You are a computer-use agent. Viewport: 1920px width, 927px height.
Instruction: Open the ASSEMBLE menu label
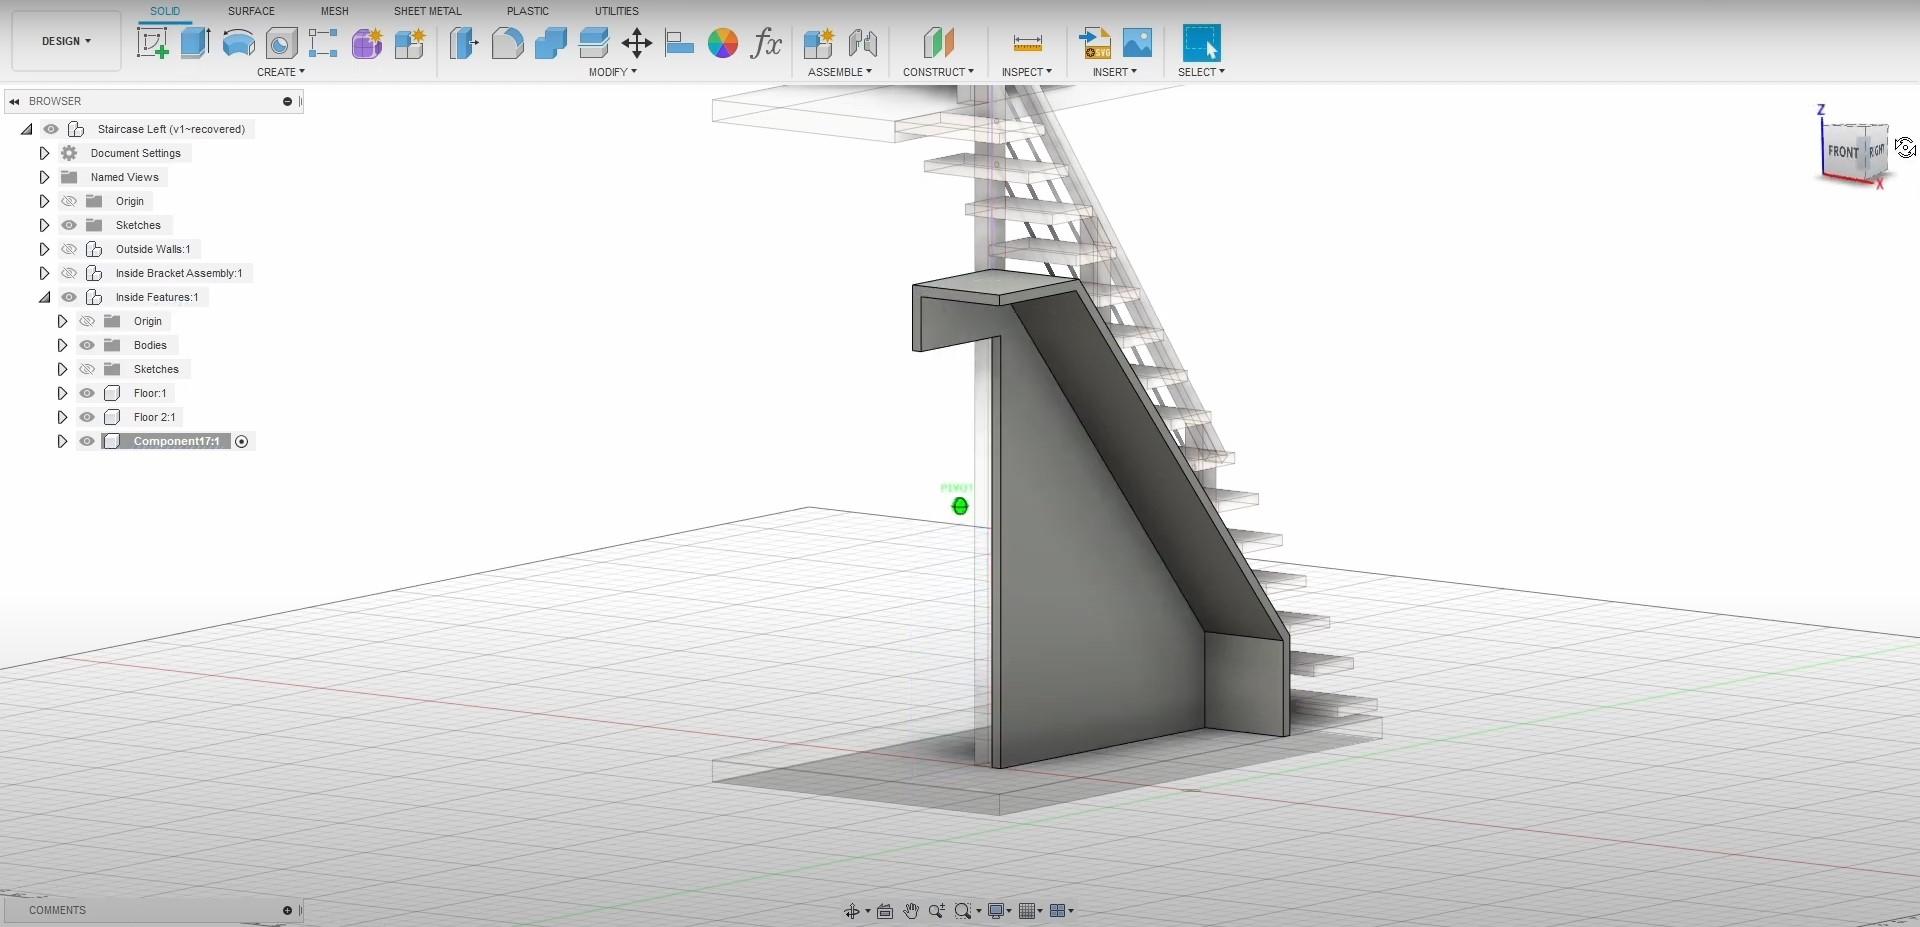[x=840, y=72]
